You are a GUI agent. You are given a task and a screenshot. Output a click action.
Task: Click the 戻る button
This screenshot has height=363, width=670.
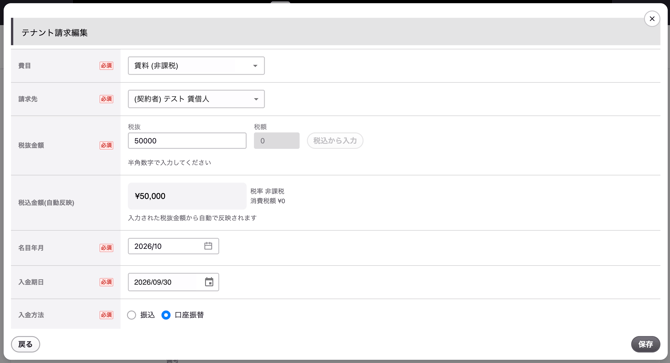pos(25,344)
